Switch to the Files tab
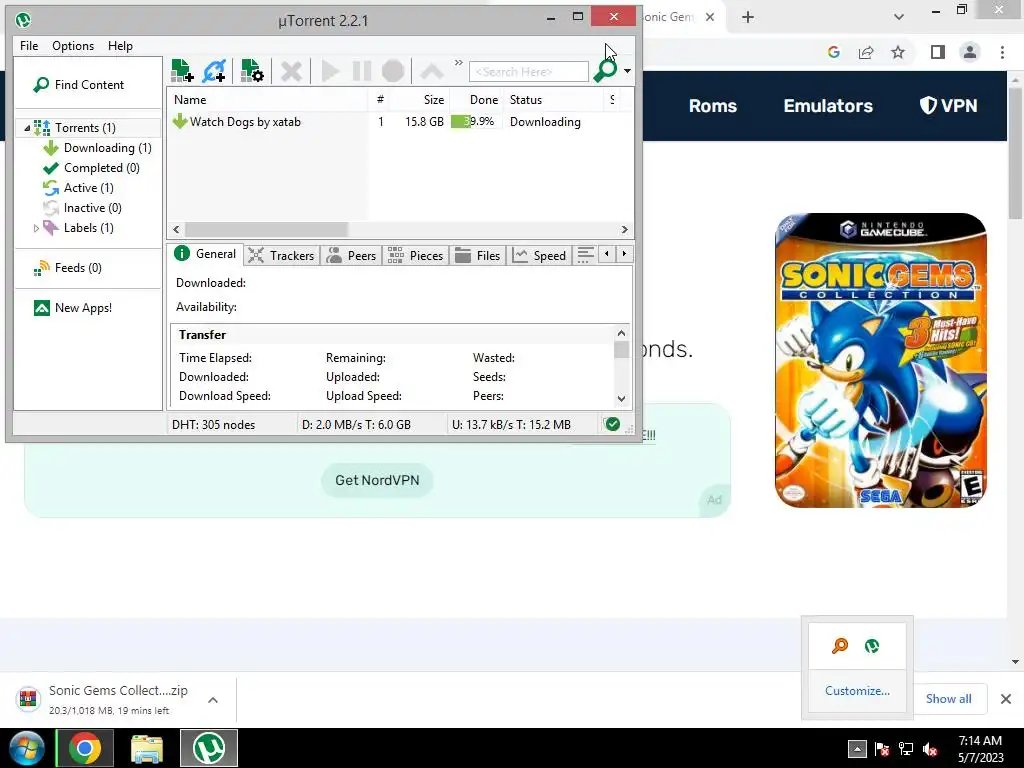Image resolution: width=1024 pixels, height=768 pixels. [478, 255]
